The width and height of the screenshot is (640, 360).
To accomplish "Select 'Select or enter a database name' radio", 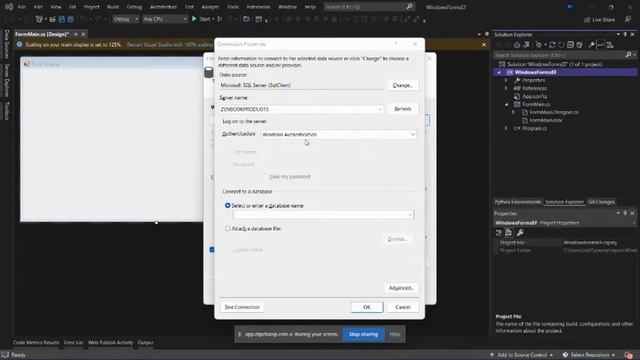I will point(227,205).
